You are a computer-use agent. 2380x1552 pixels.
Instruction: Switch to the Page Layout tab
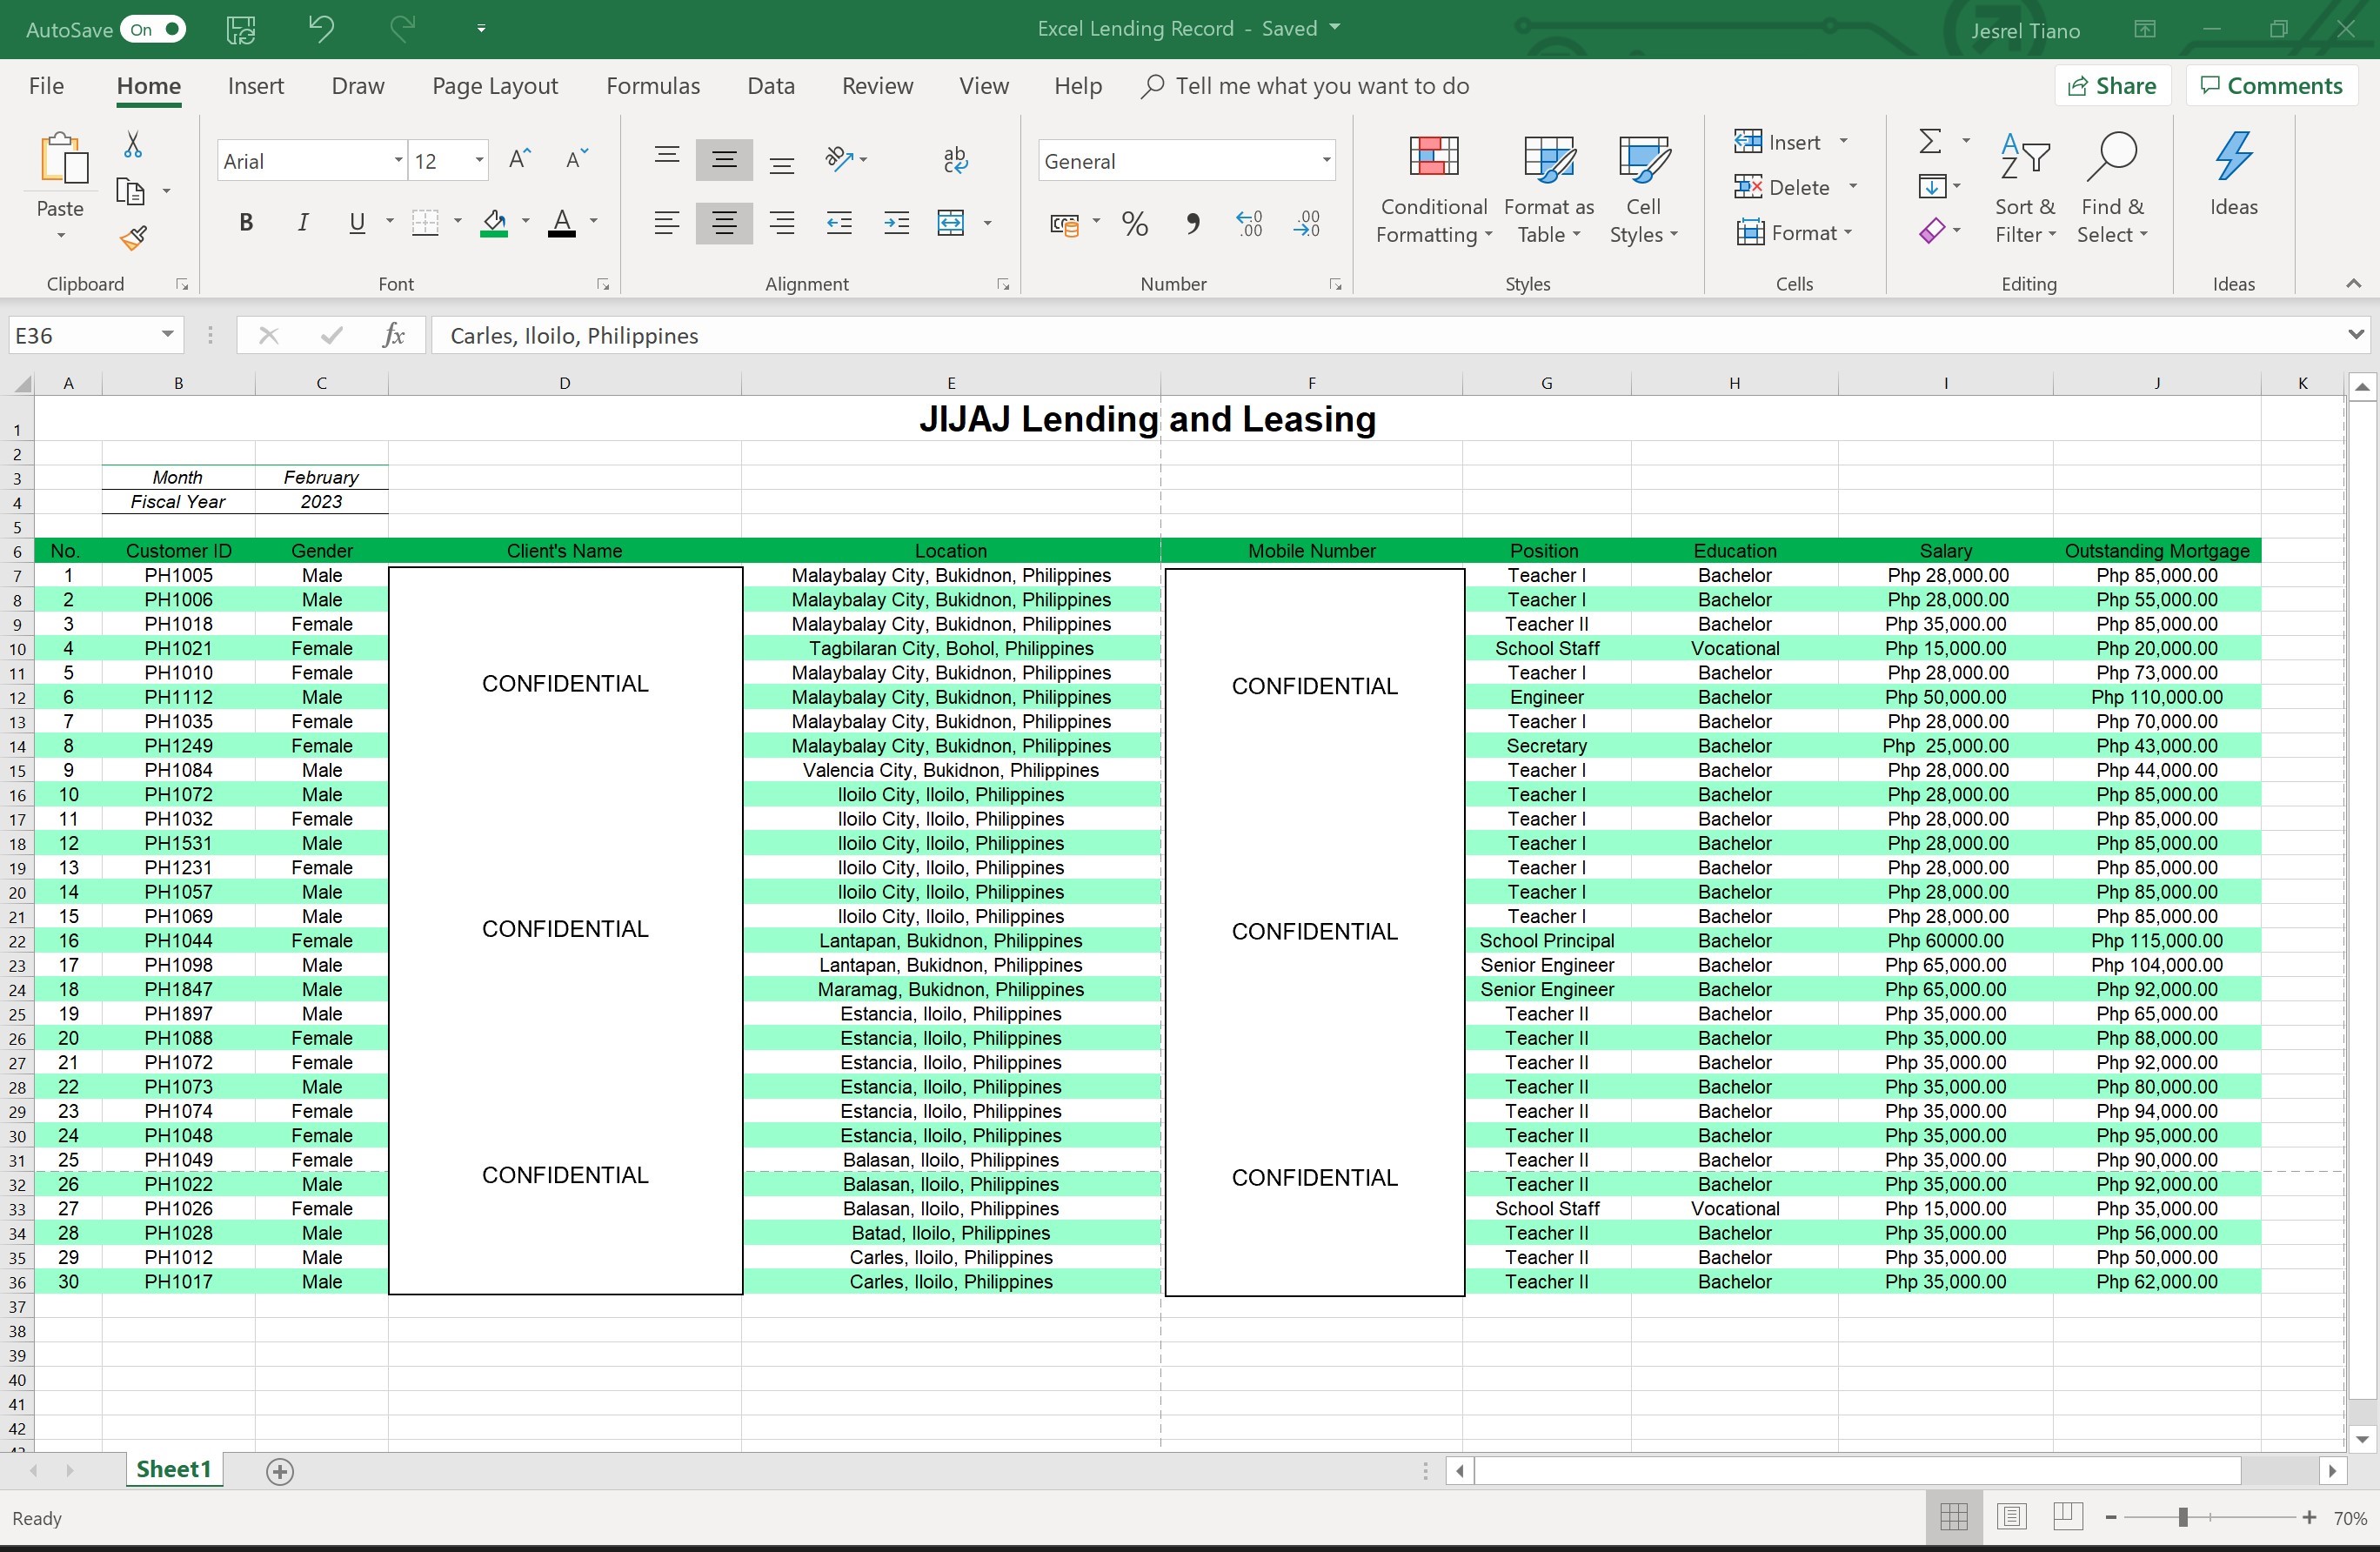(x=494, y=86)
